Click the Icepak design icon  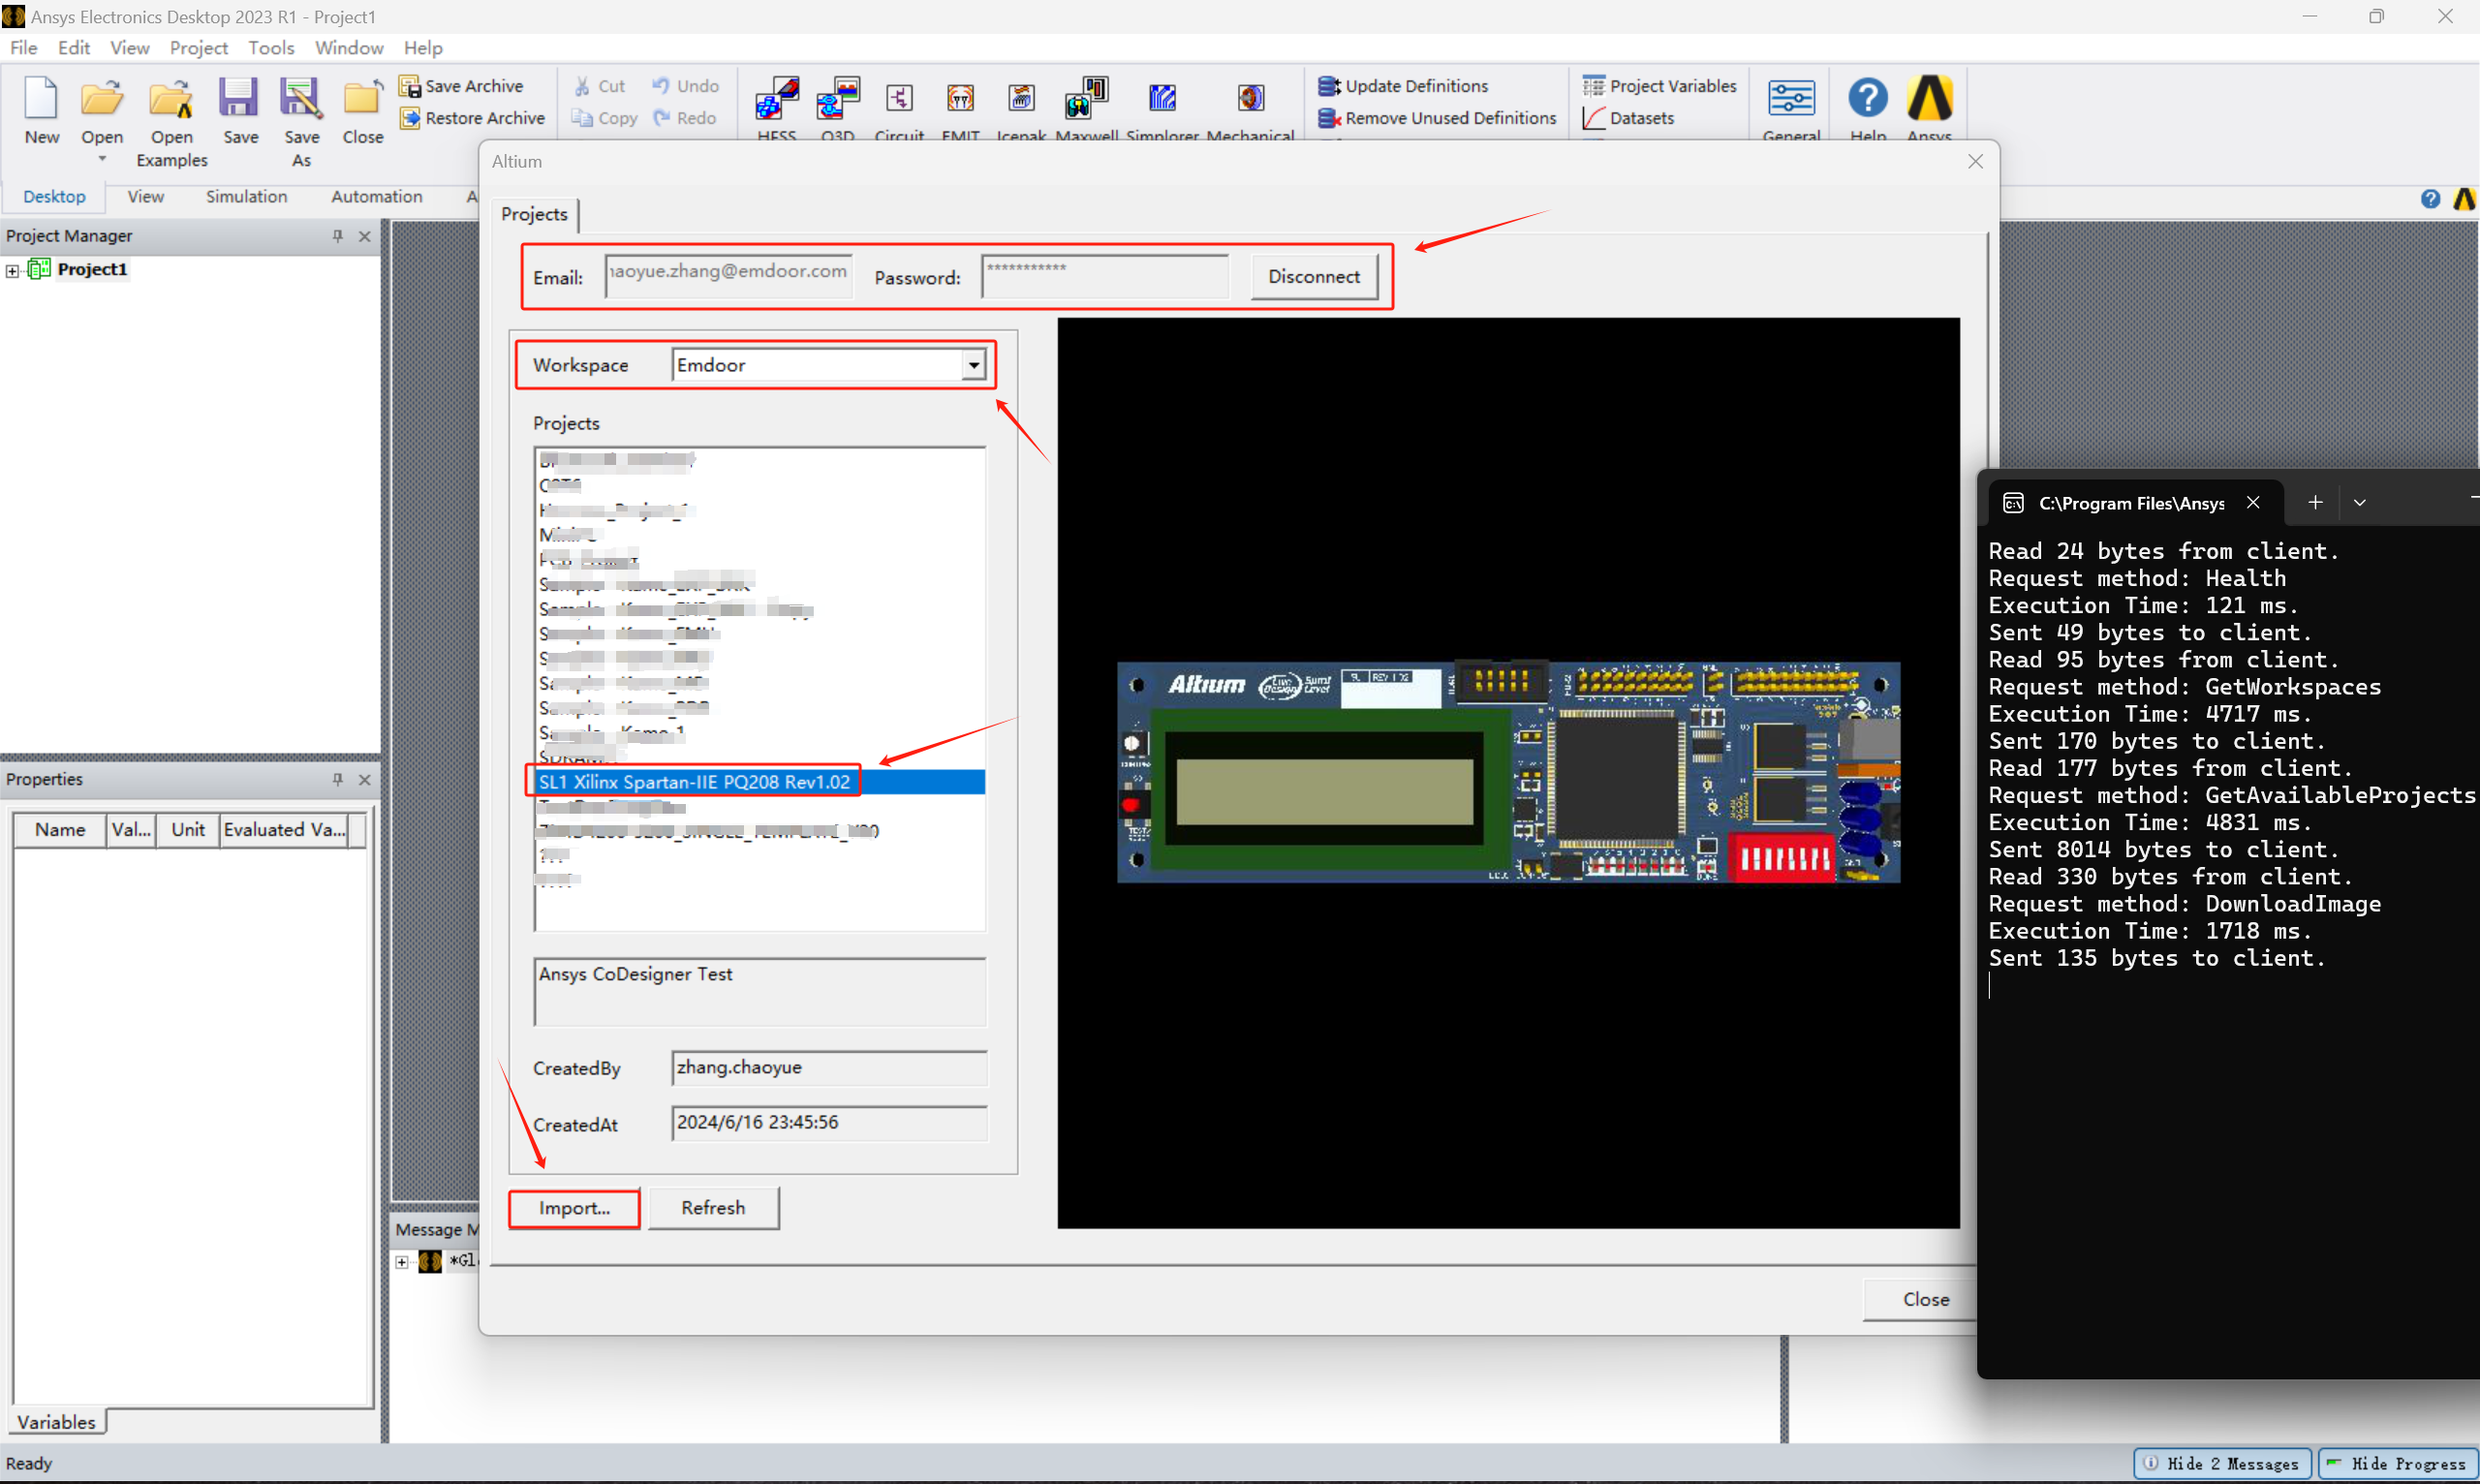(x=1021, y=100)
